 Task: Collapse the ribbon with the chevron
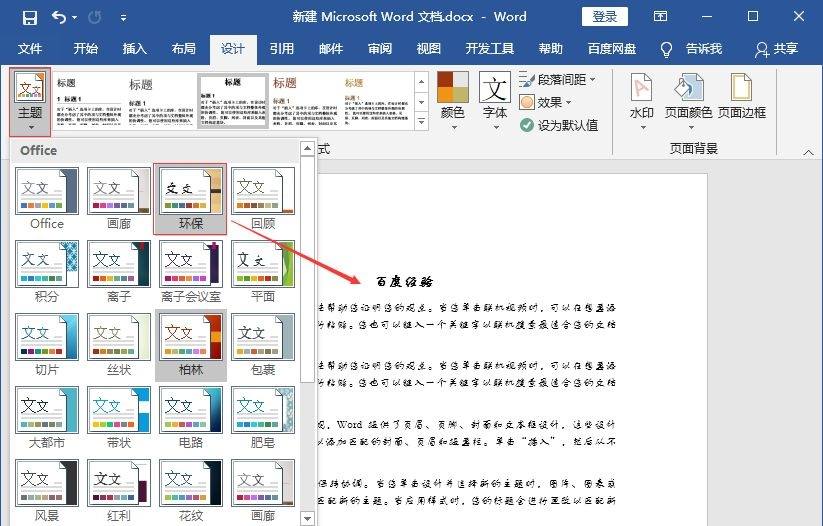808,152
